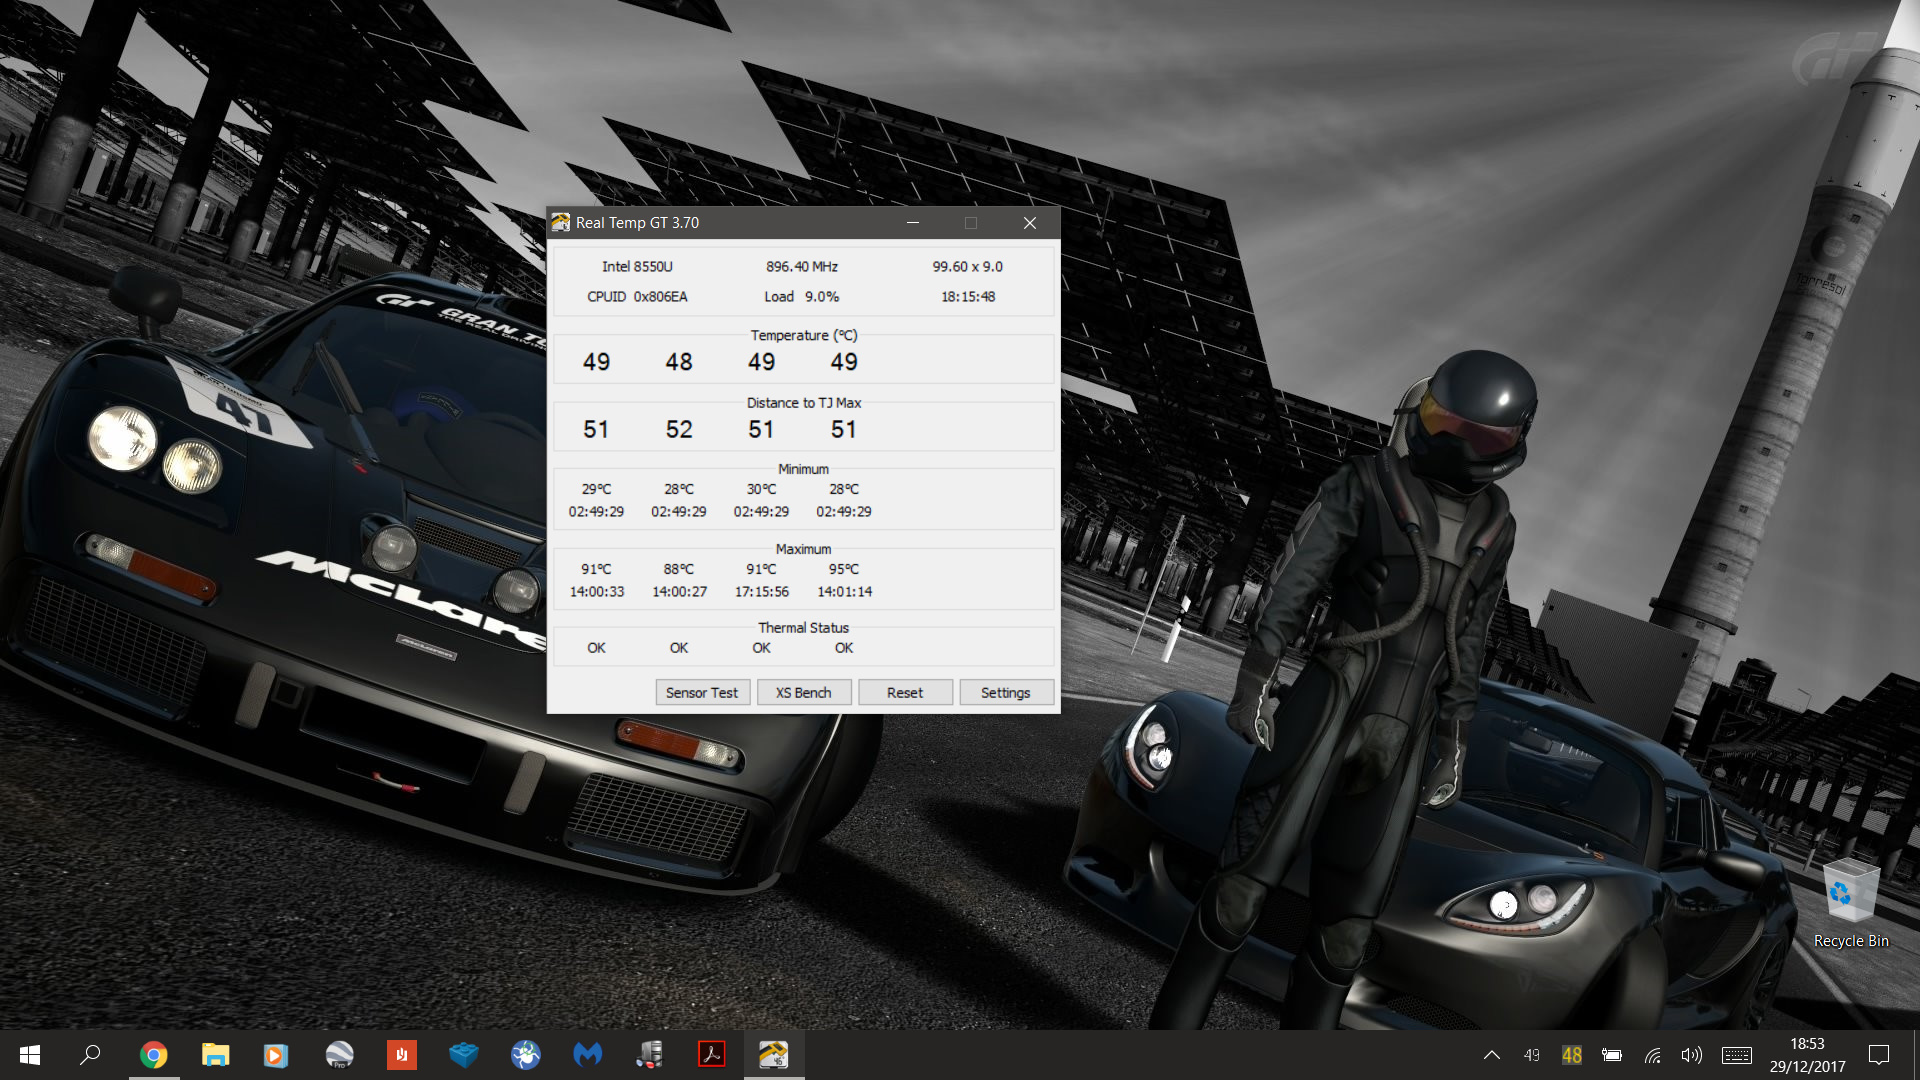Viewport: 1920px width, 1080px height.
Task: Click the CPUID 0x806EA text
Action: coord(637,296)
